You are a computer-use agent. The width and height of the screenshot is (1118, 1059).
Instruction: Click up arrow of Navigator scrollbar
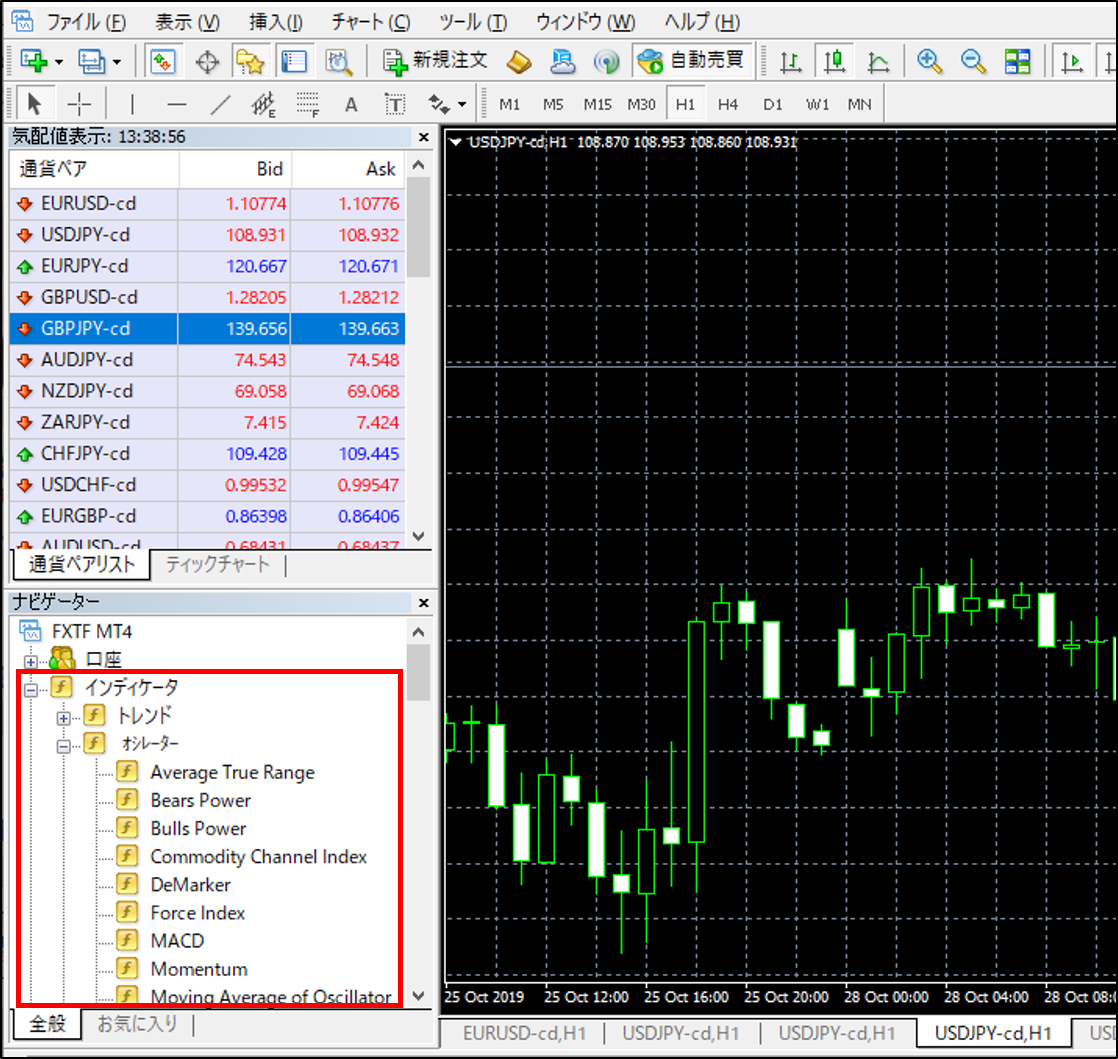coord(419,632)
